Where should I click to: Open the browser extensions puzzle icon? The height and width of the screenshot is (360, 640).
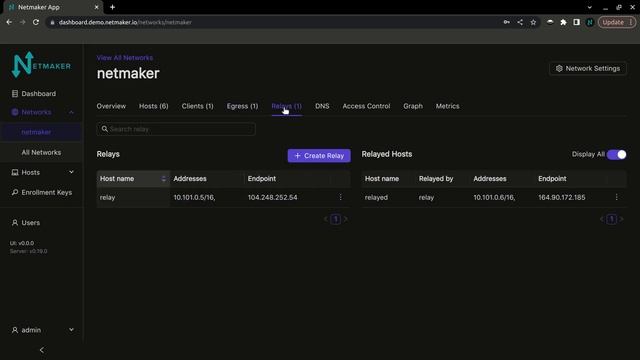pos(564,22)
